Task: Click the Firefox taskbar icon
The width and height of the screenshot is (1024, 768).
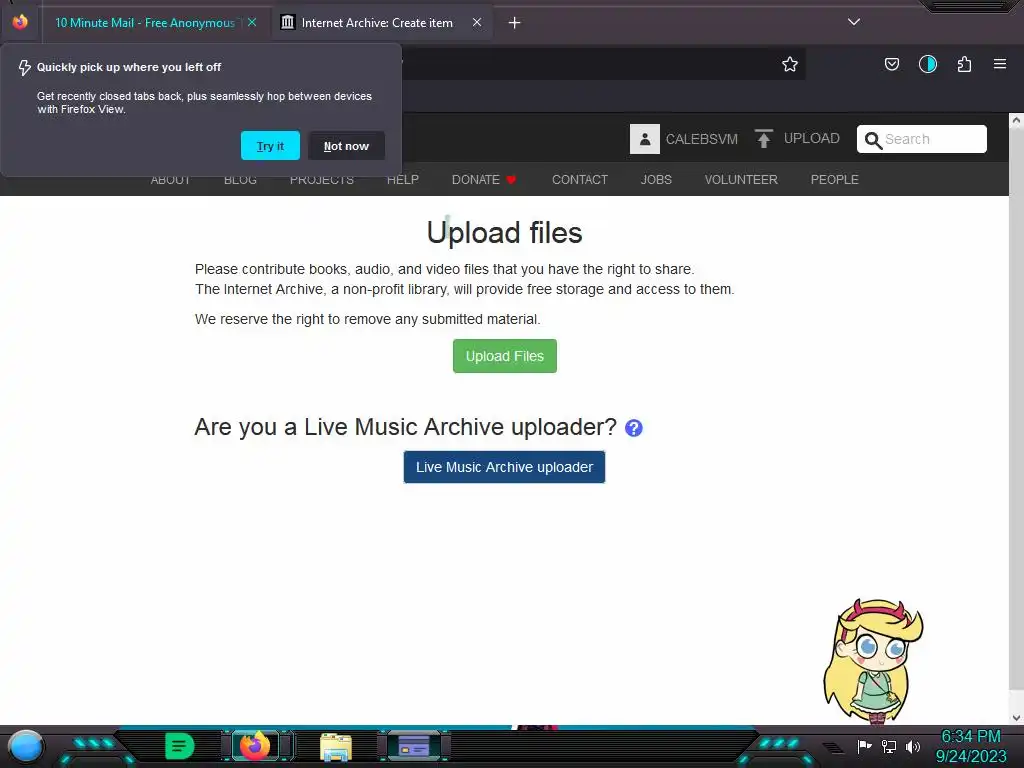Action: (x=255, y=746)
